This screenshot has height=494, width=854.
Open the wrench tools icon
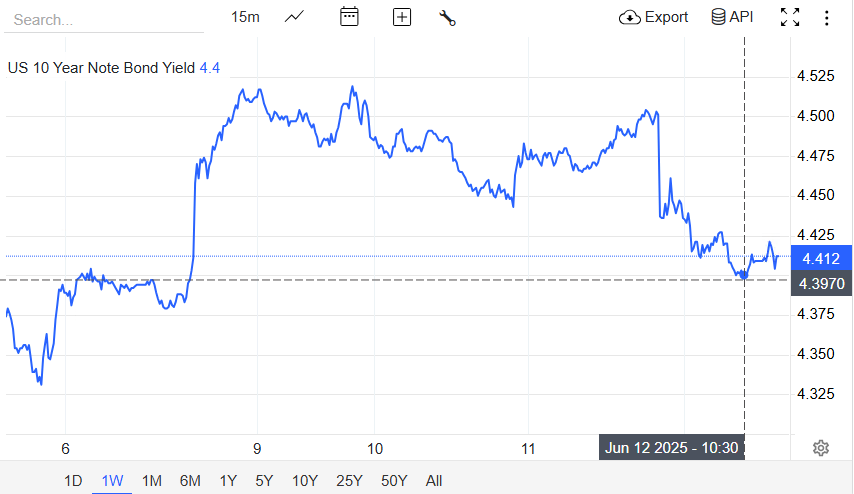tap(447, 17)
